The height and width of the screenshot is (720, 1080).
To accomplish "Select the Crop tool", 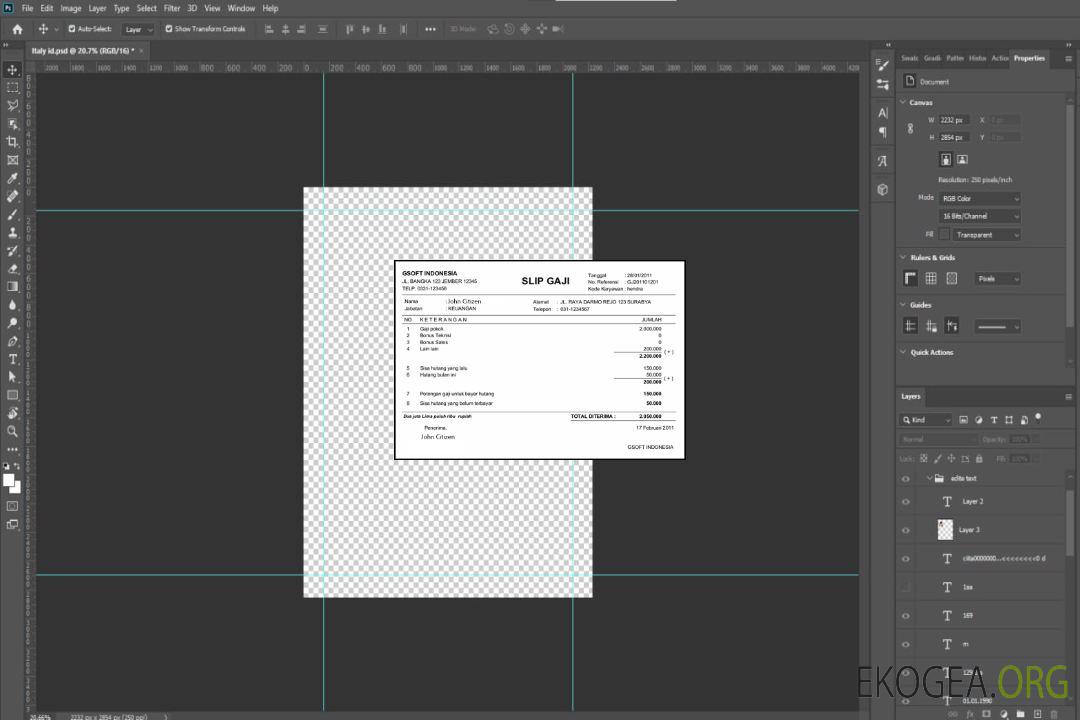I will (x=12, y=142).
